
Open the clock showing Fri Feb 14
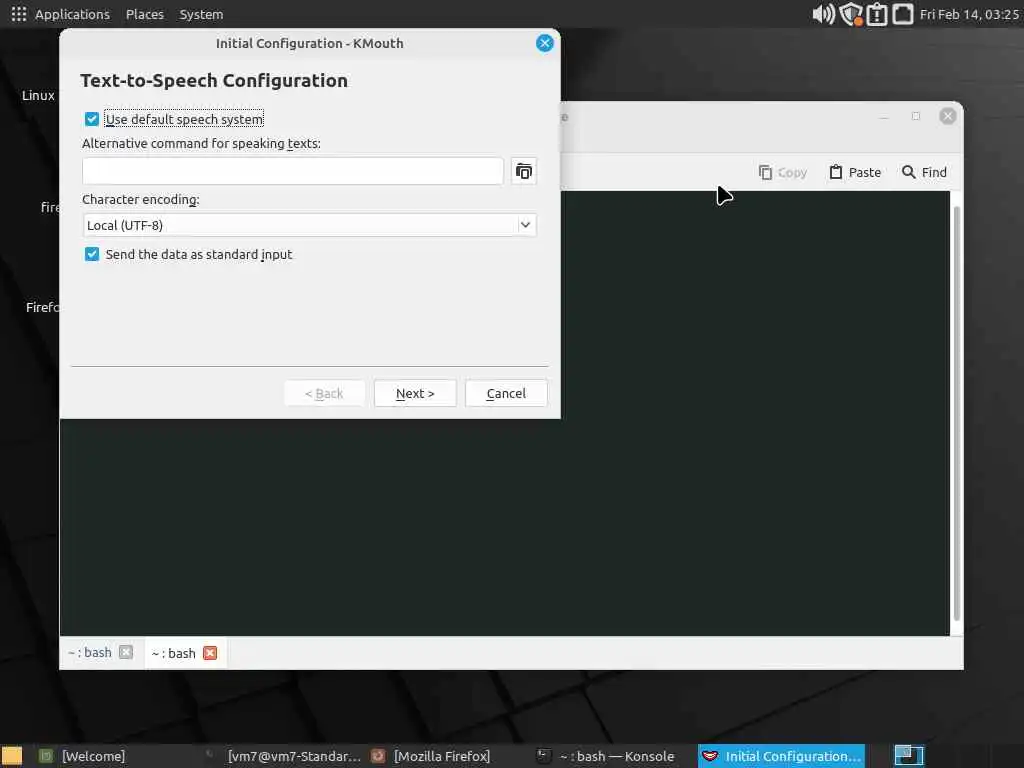coord(969,14)
